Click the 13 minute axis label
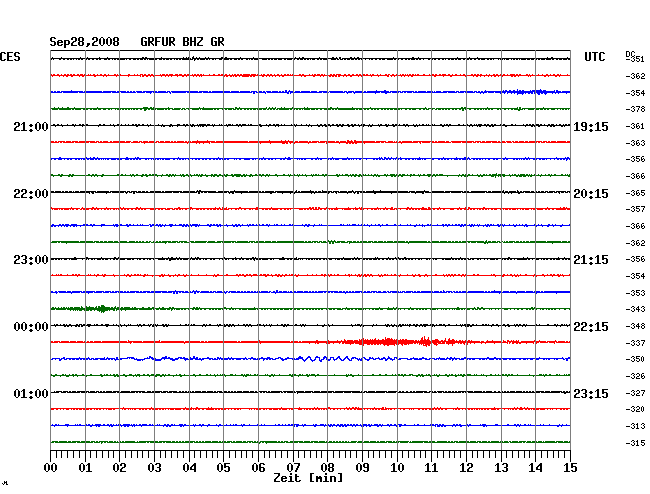The height and width of the screenshot is (494, 650). 501,467
